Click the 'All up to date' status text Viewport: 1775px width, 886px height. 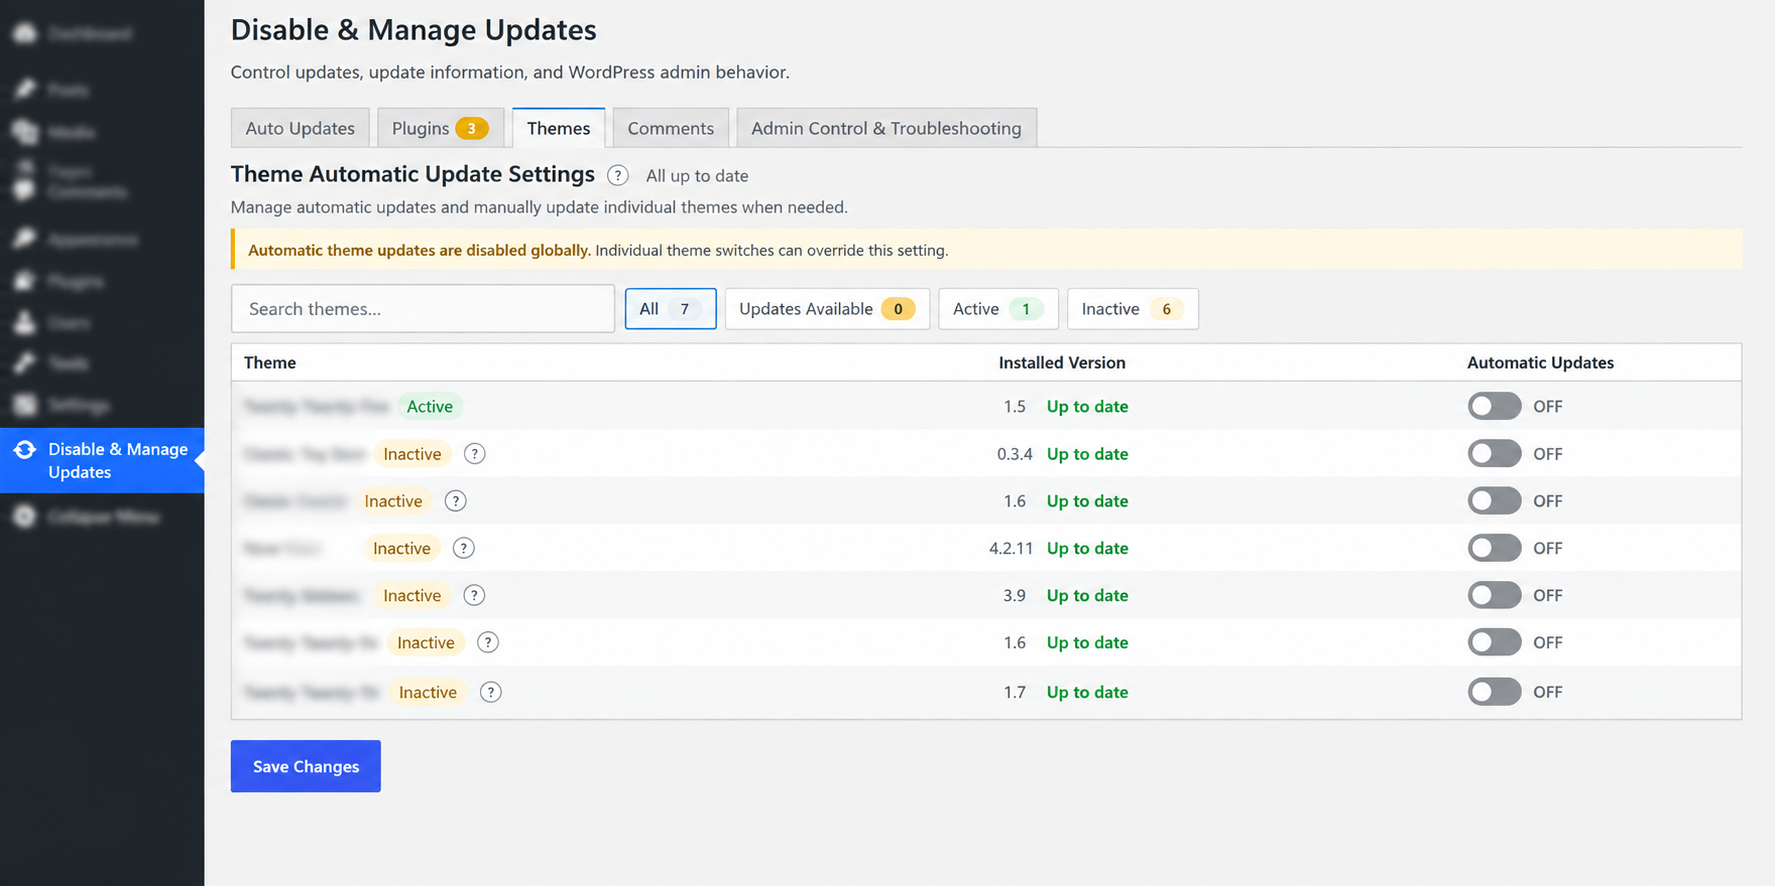click(x=697, y=176)
